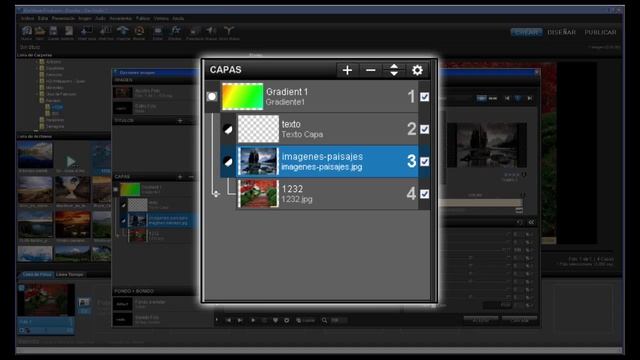Remove the selected layer with the minus button
Viewport: 640px width, 360px height.
click(371, 70)
